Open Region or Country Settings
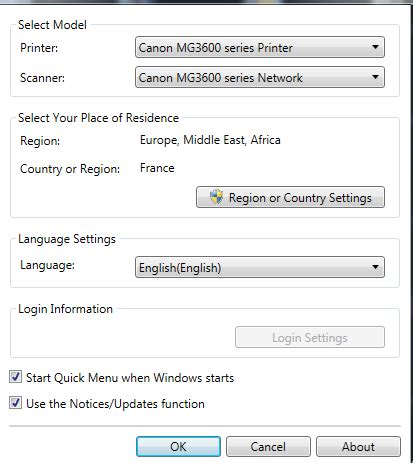The width and height of the screenshot is (413, 463). [x=290, y=197]
